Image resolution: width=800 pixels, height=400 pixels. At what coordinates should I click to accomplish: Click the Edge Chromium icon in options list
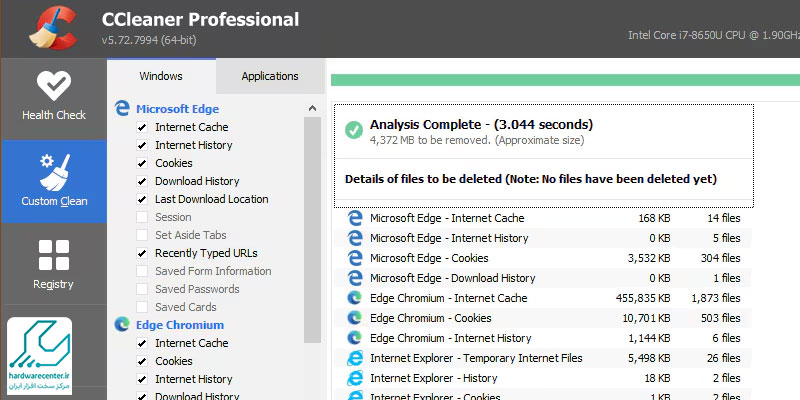click(x=122, y=324)
